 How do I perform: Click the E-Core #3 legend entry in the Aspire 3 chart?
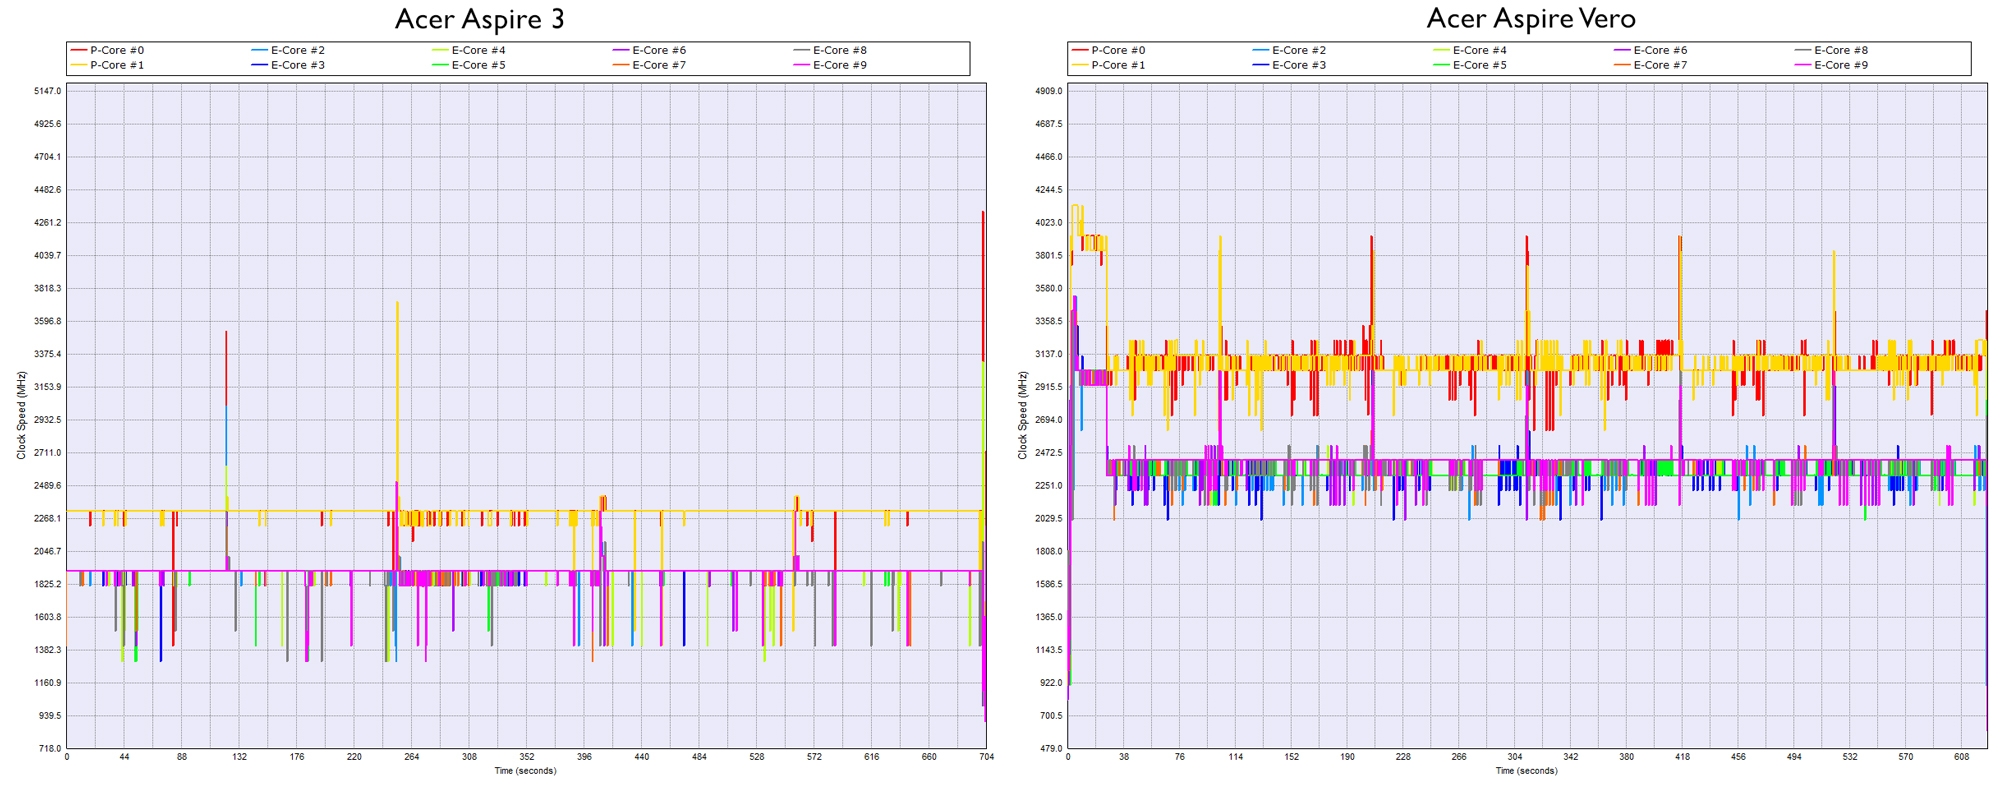288,65
